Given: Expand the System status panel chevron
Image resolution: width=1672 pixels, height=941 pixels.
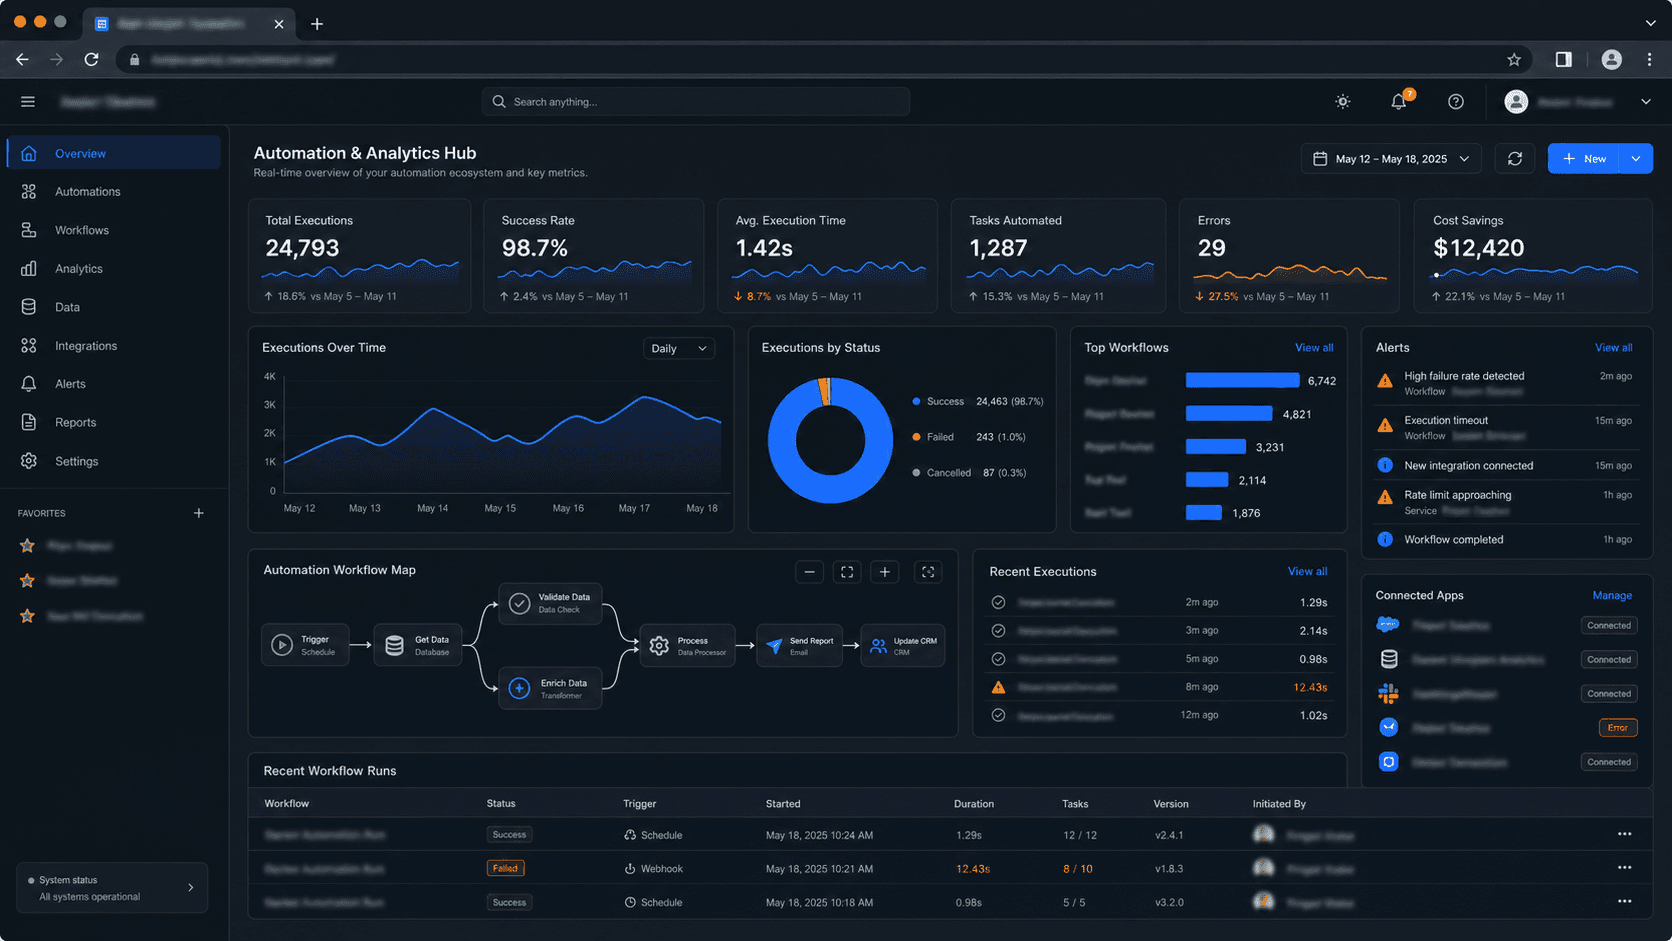Looking at the screenshot, I should 191,888.
